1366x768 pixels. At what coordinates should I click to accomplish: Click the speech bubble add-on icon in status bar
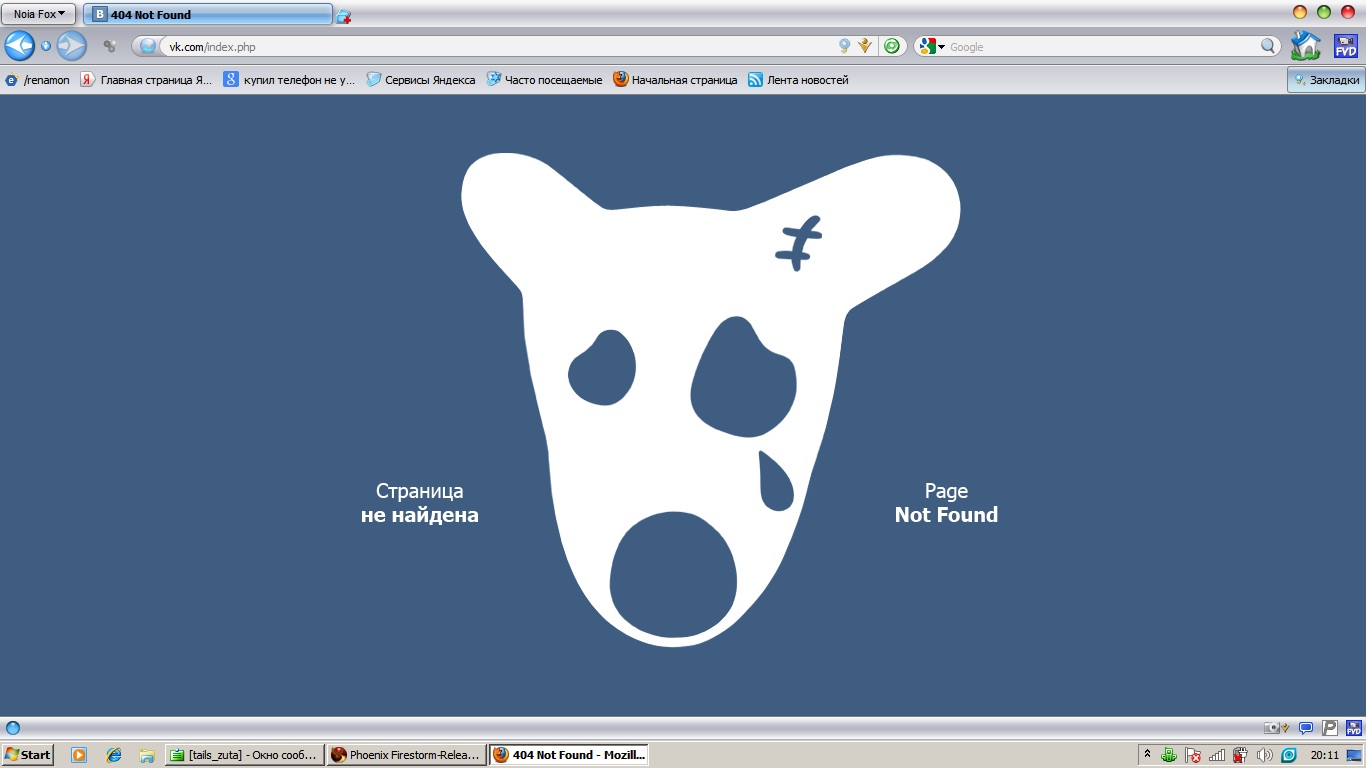click(1305, 728)
